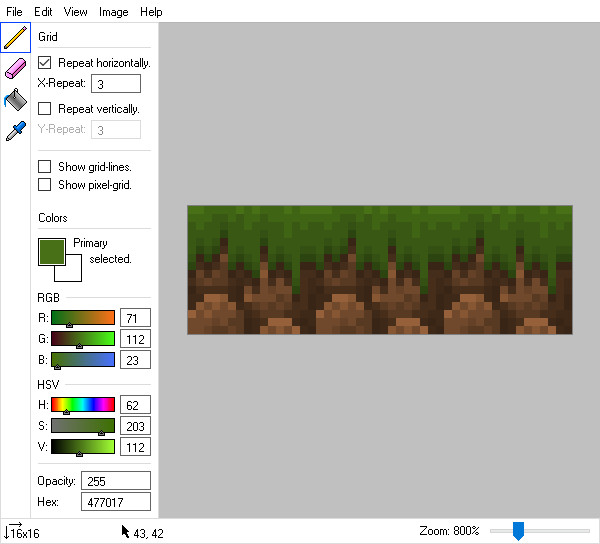The height and width of the screenshot is (544, 600).
Task: Select the Pencil drawing tool
Action: pyautogui.click(x=15, y=37)
